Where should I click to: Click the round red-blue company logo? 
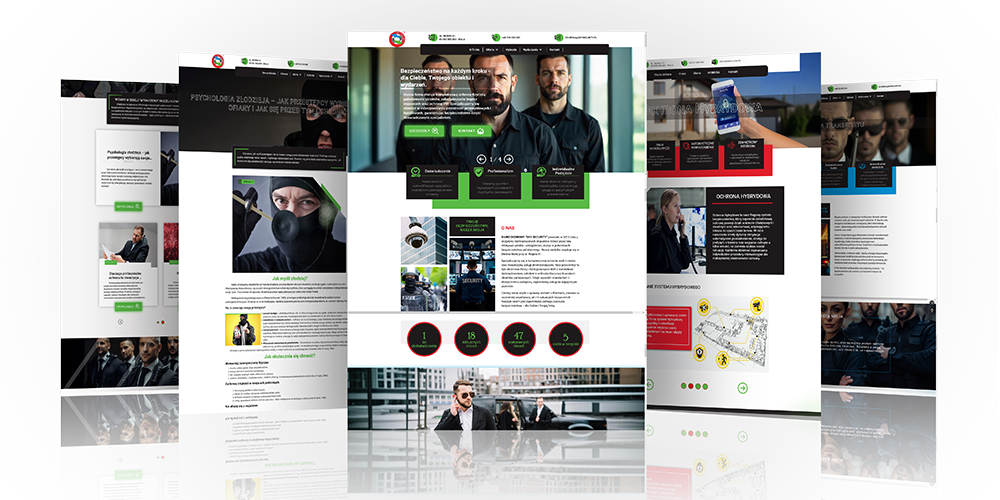(x=398, y=39)
